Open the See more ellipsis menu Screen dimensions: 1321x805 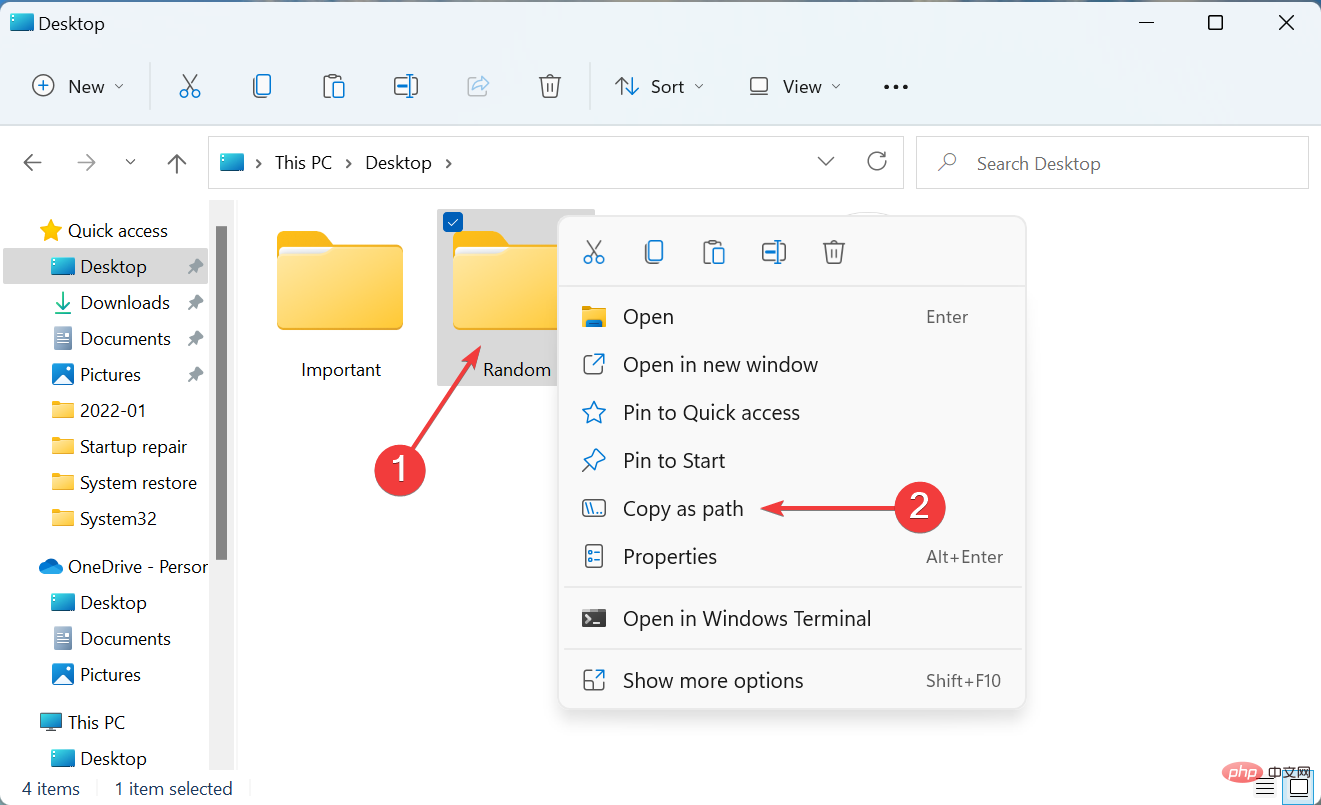coord(896,87)
